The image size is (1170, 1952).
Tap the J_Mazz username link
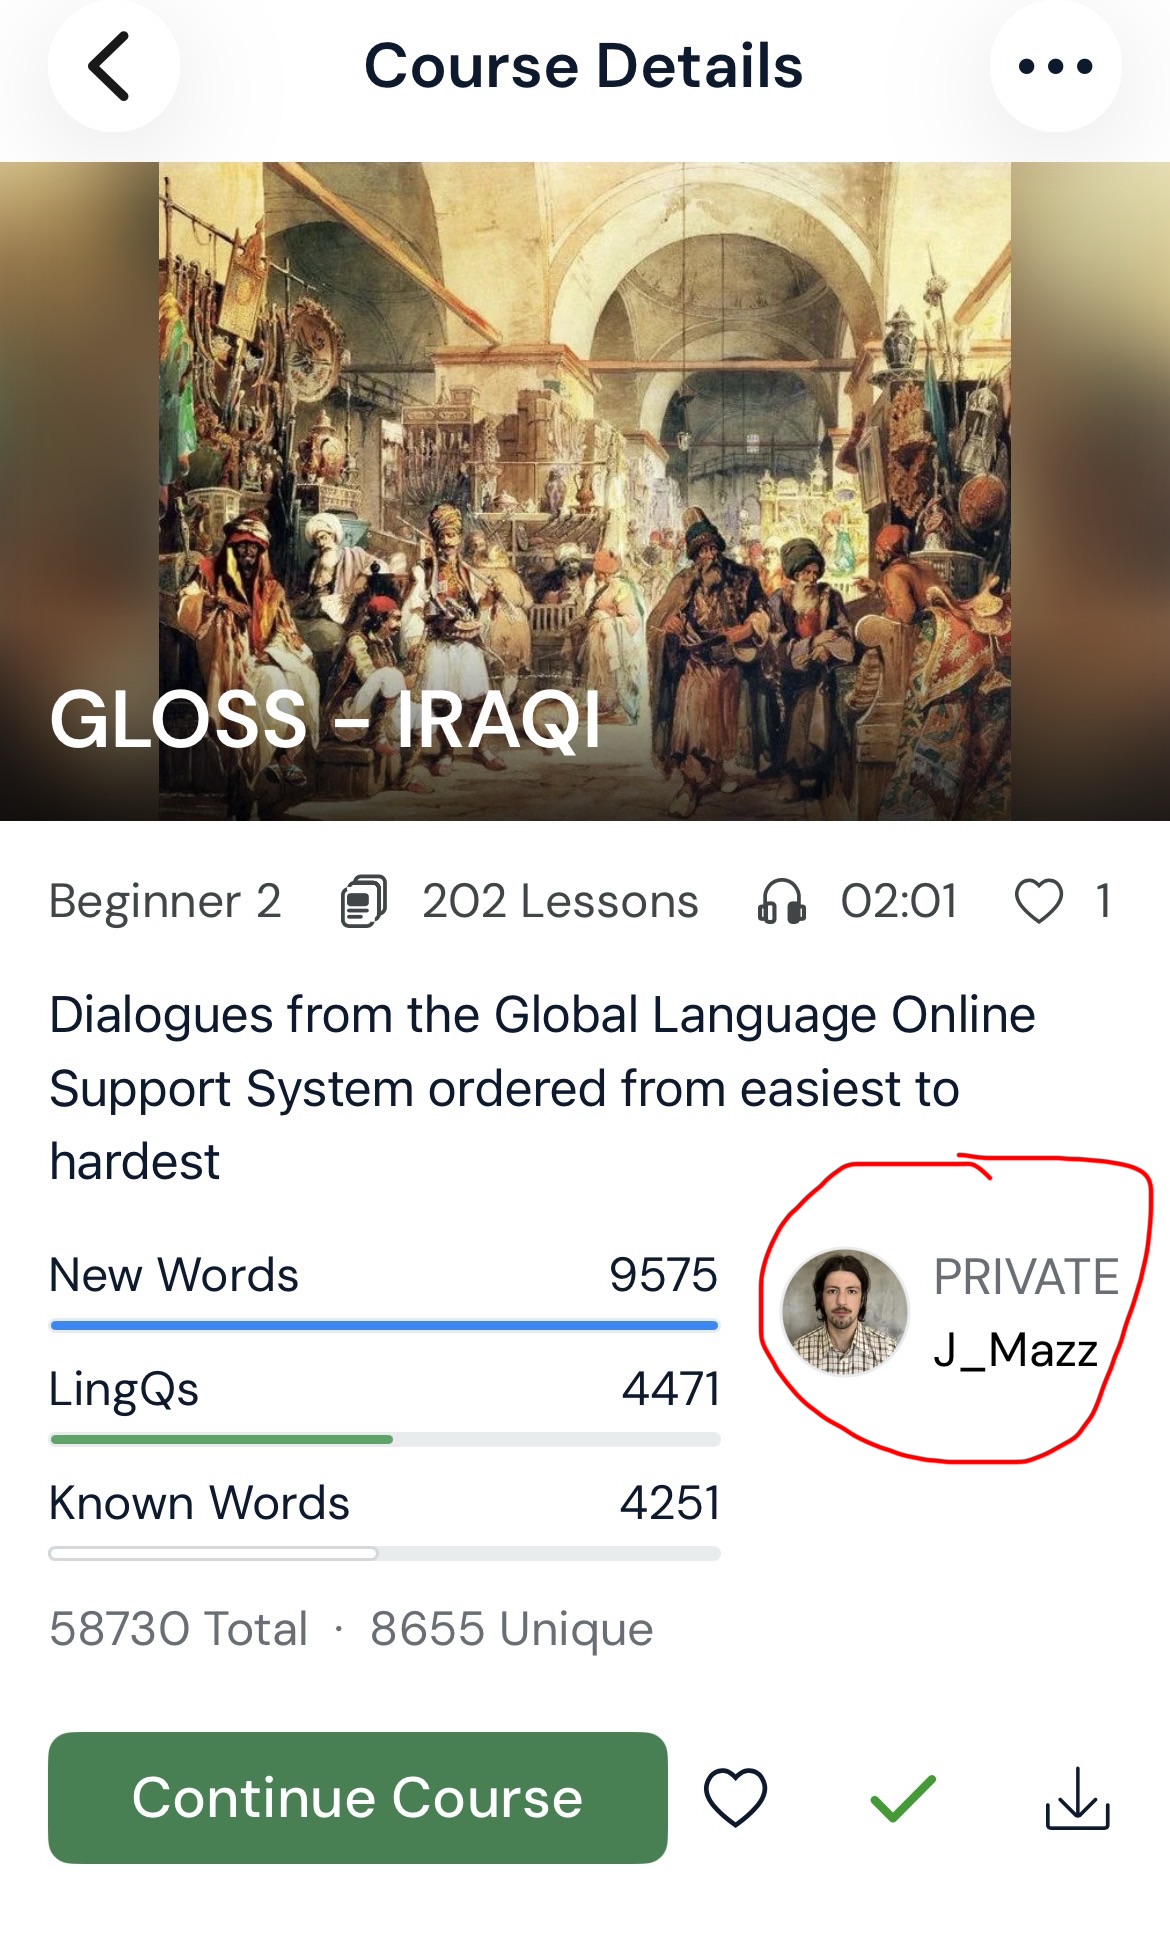point(1015,1350)
